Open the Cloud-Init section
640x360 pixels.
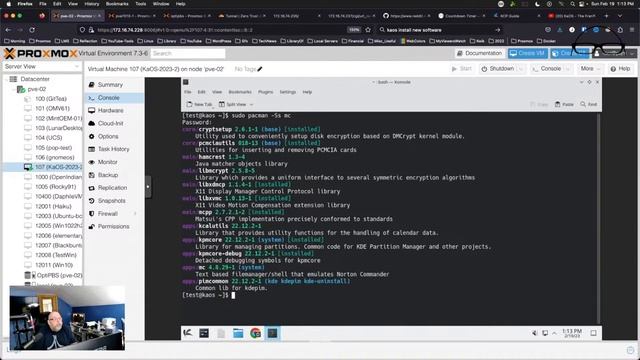[110, 123]
